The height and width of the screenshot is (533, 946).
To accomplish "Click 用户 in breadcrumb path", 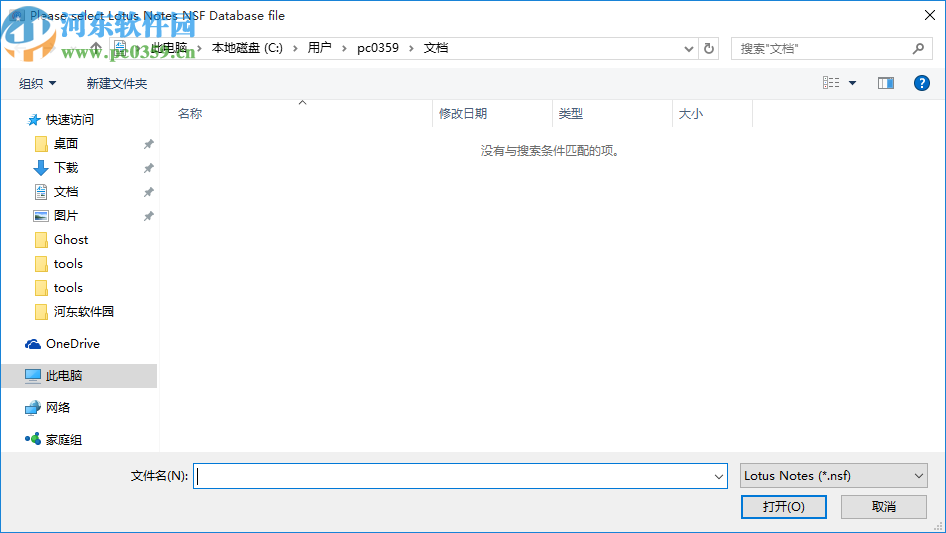I will click(x=319, y=48).
